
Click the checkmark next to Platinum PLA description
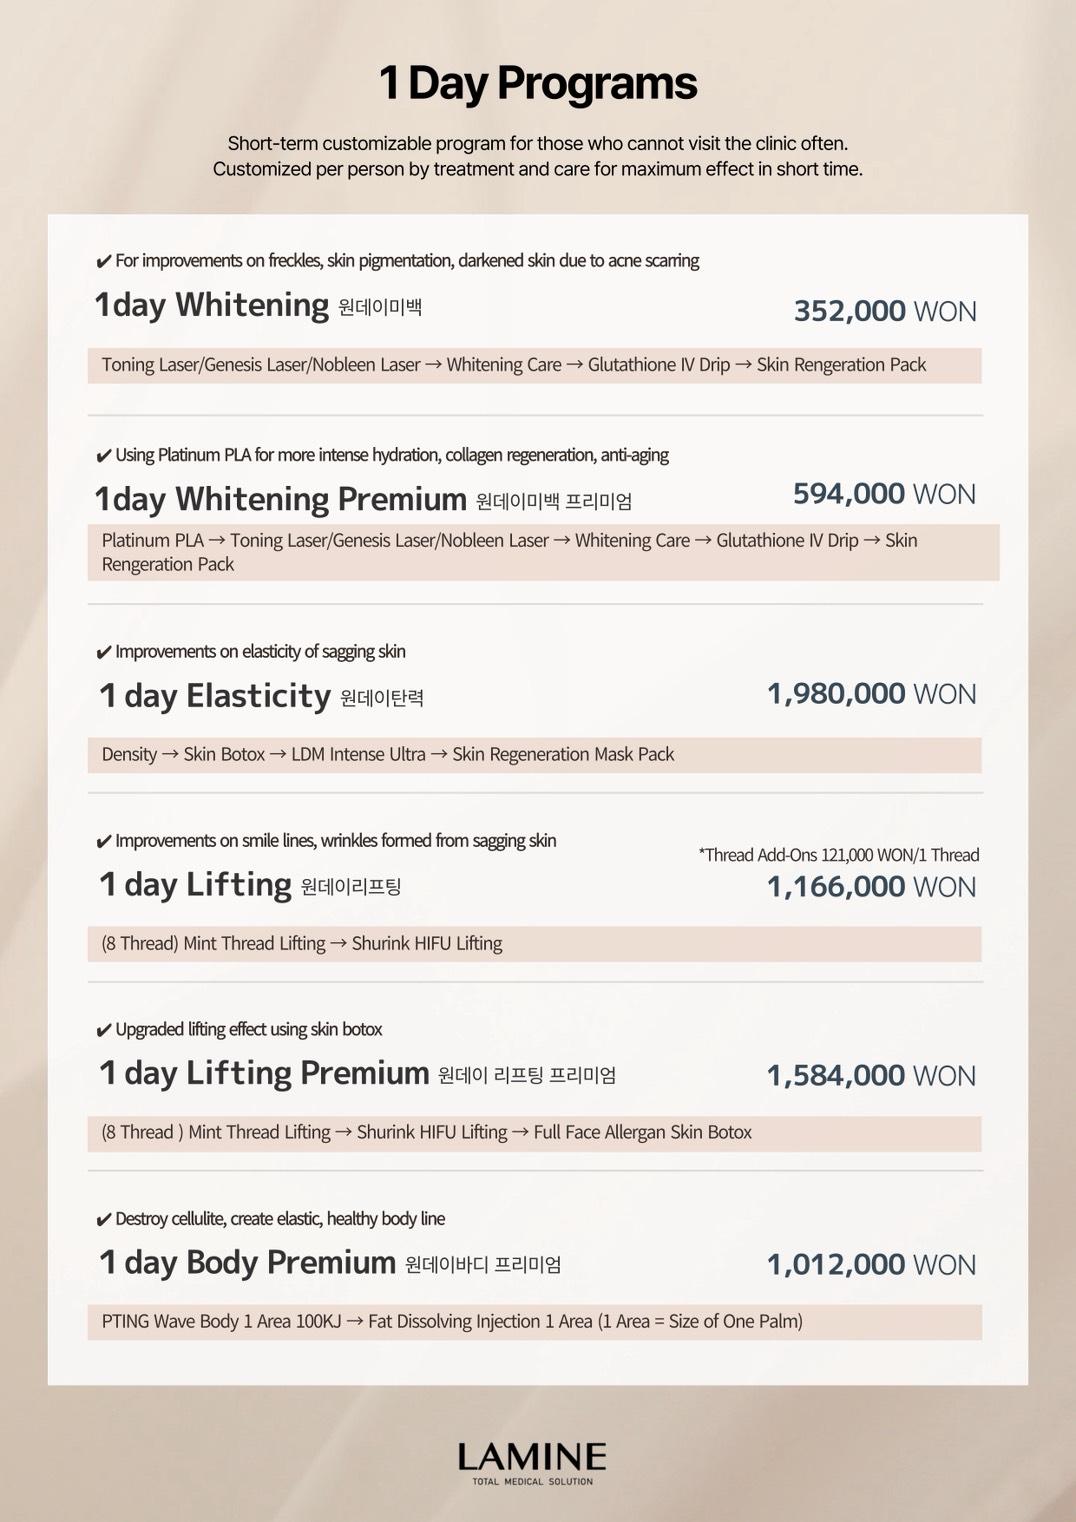pyautogui.click(x=103, y=456)
